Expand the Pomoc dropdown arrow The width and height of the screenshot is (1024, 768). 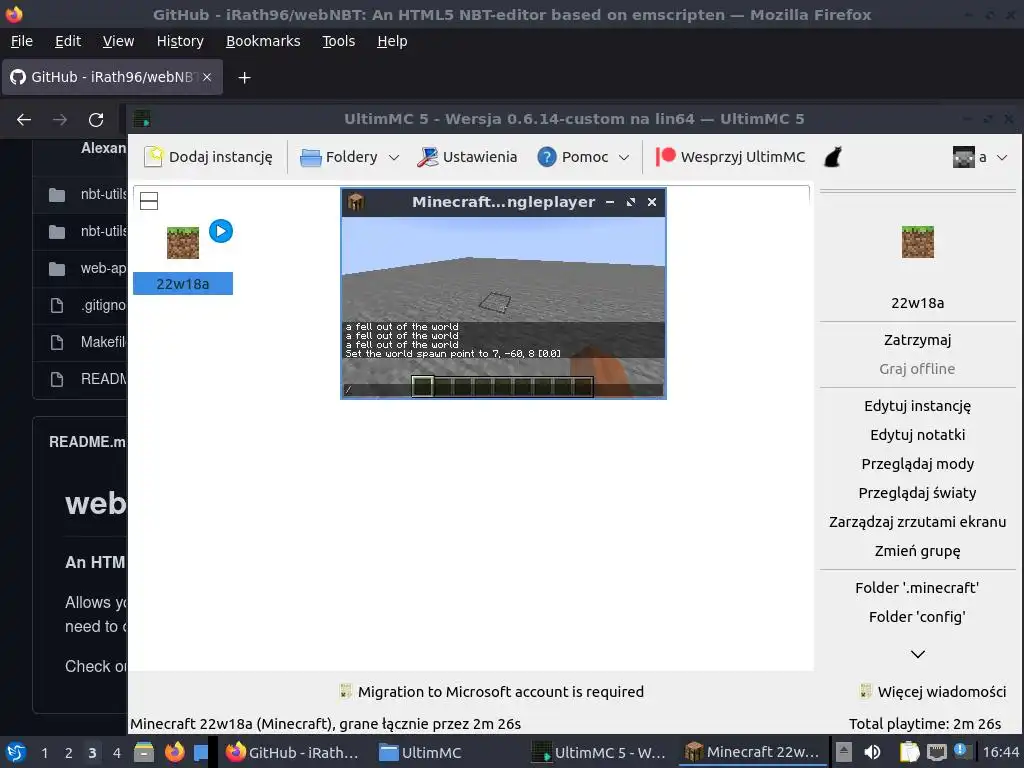624,157
